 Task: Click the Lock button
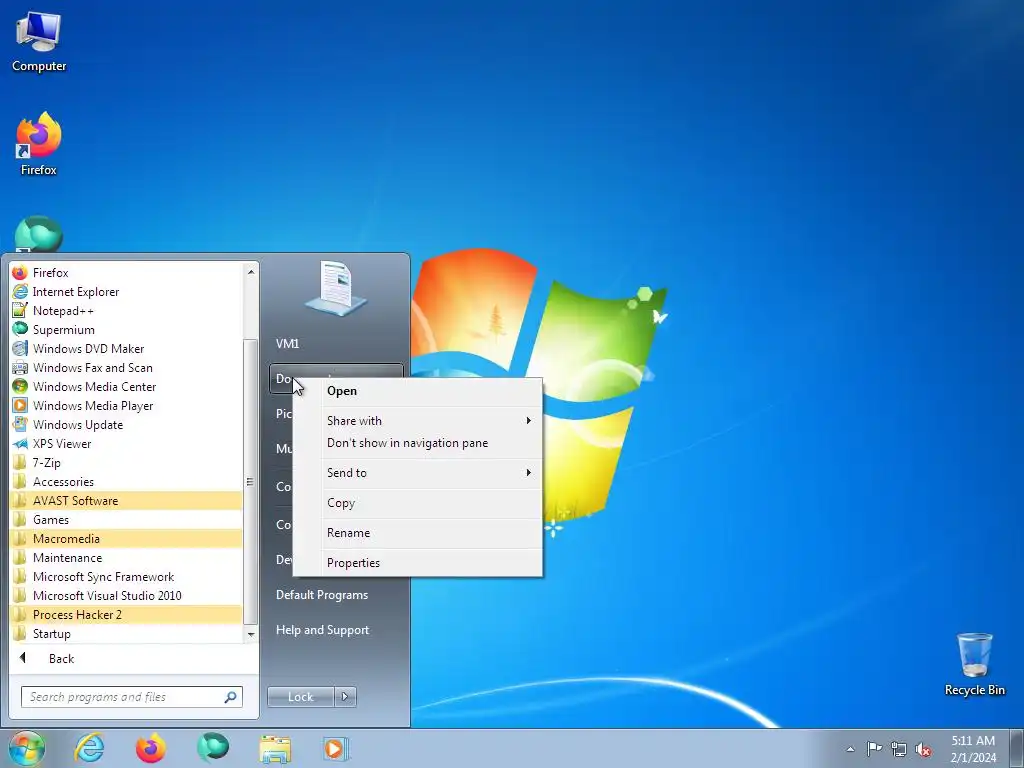[300, 697]
